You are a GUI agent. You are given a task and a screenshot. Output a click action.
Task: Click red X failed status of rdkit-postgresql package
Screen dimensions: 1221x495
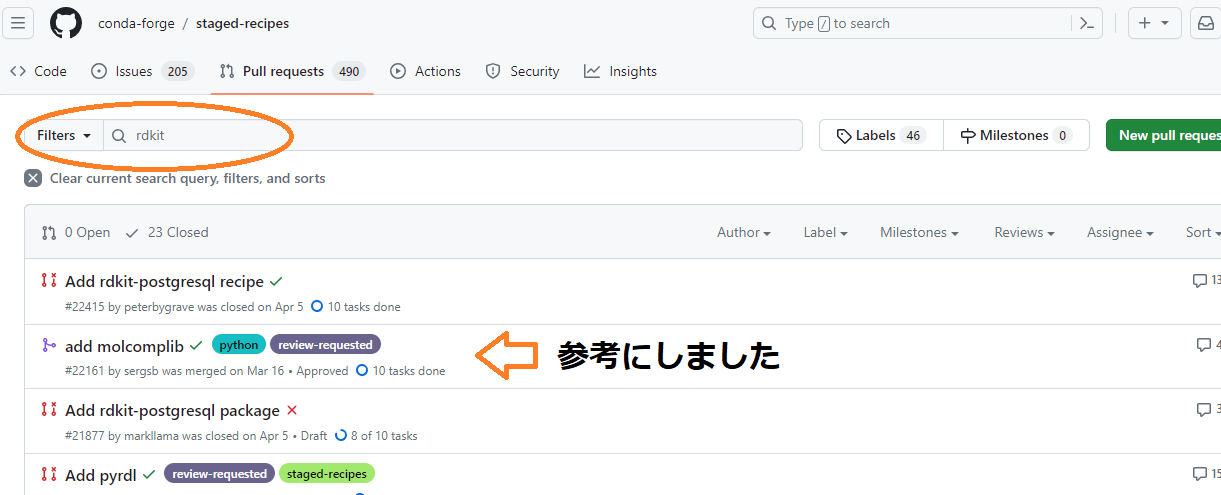(292, 410)
